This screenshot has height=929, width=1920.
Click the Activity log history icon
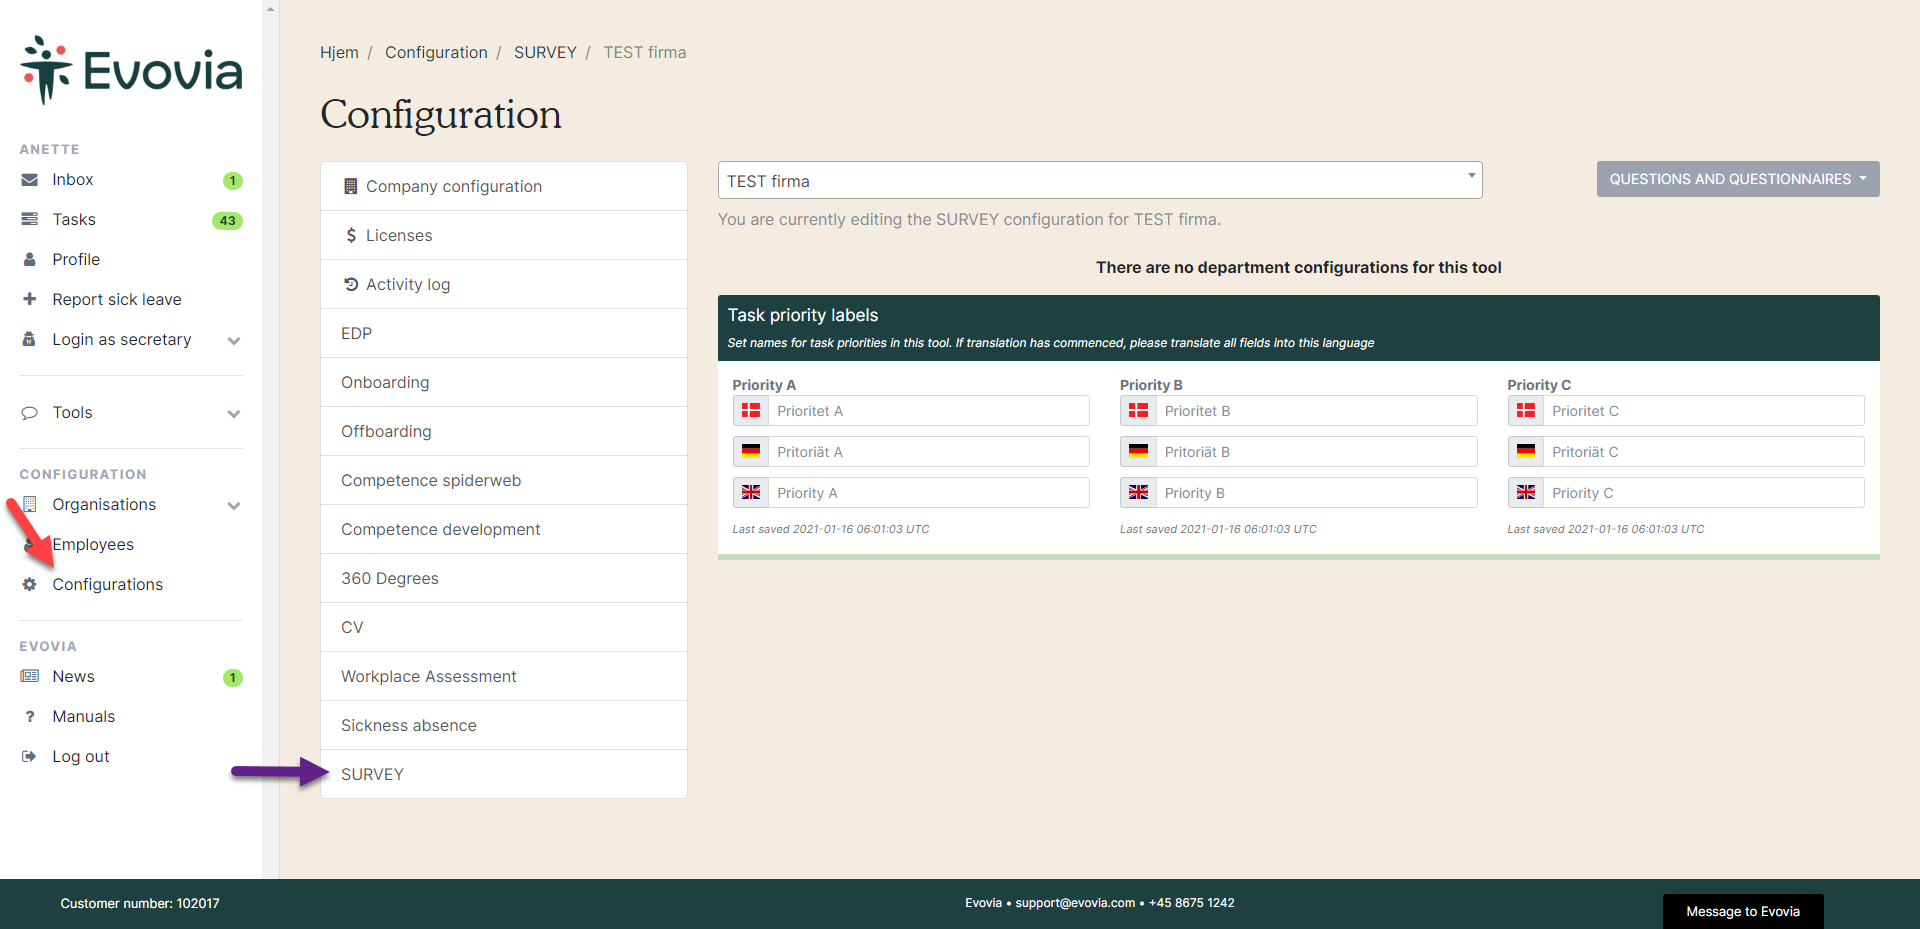coord(351,284)
